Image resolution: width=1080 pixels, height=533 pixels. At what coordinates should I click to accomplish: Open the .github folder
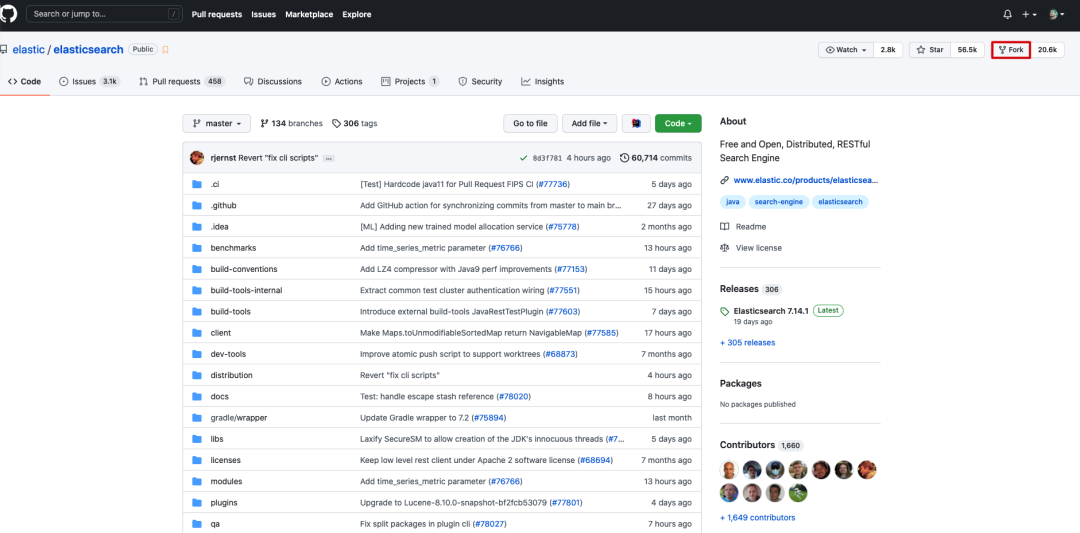click(224, 205)
